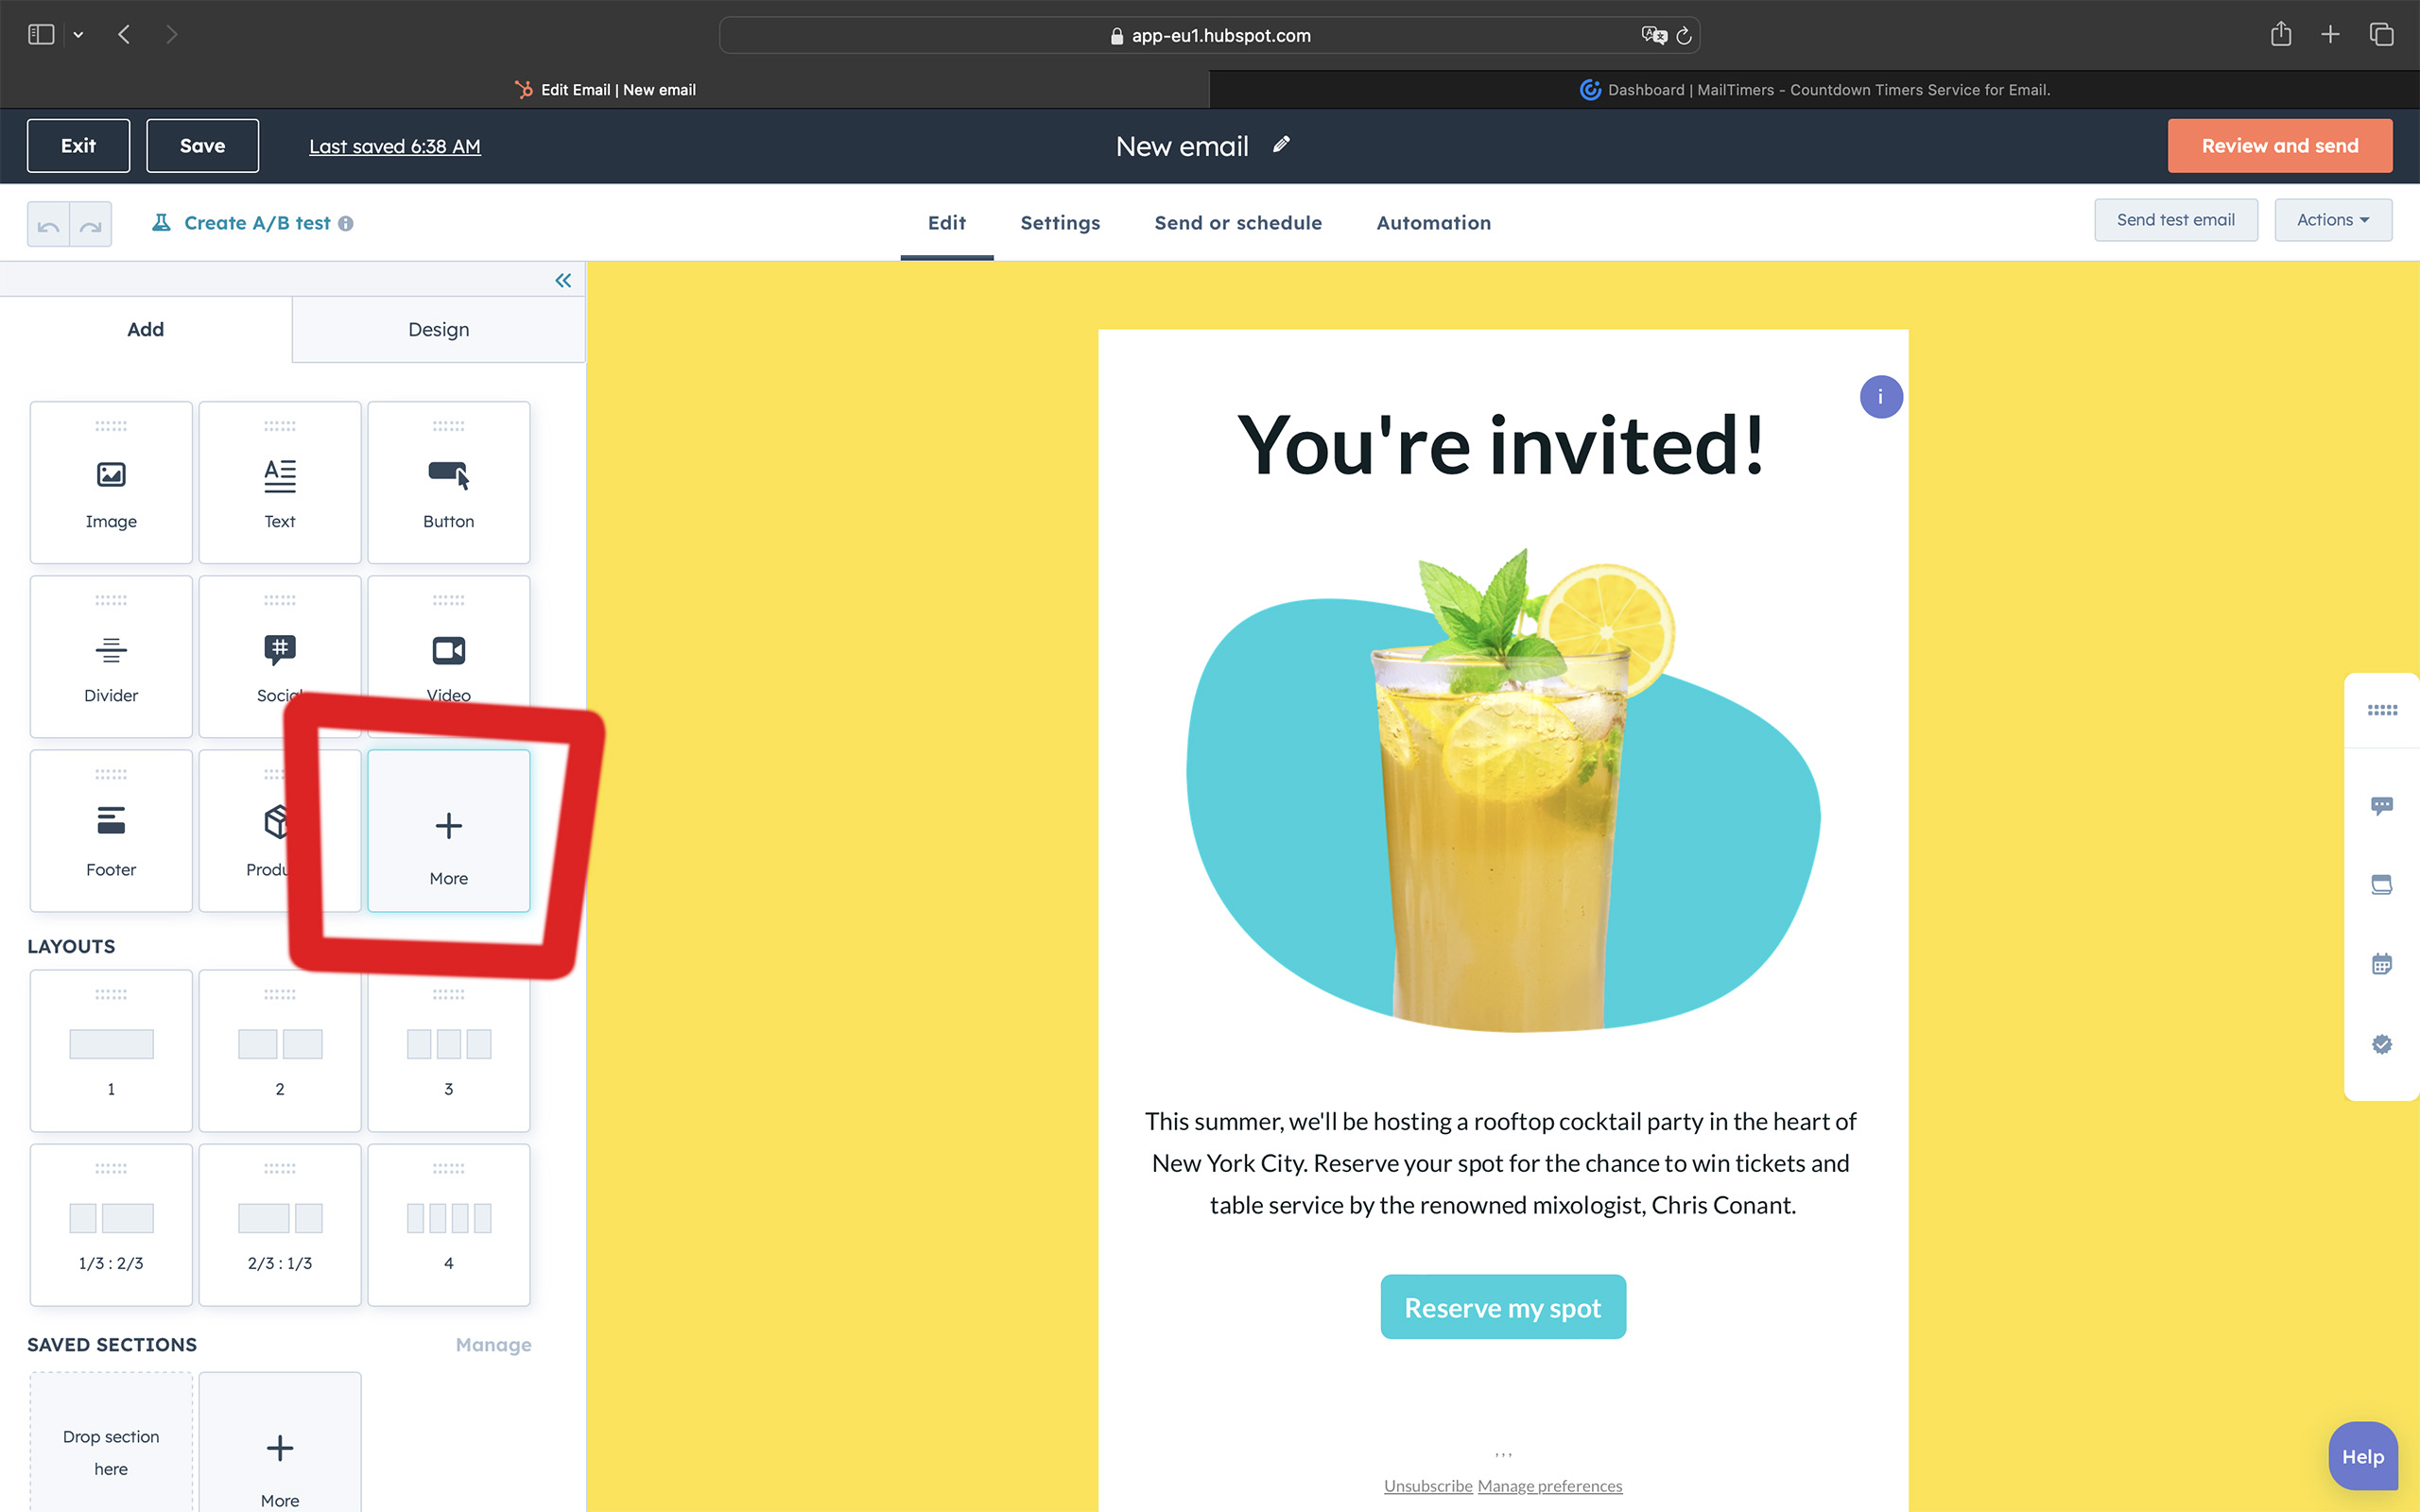Open the calendar icon in right sidebar
Viewport: 2420px width, 1512px height.
[2381, 964]
